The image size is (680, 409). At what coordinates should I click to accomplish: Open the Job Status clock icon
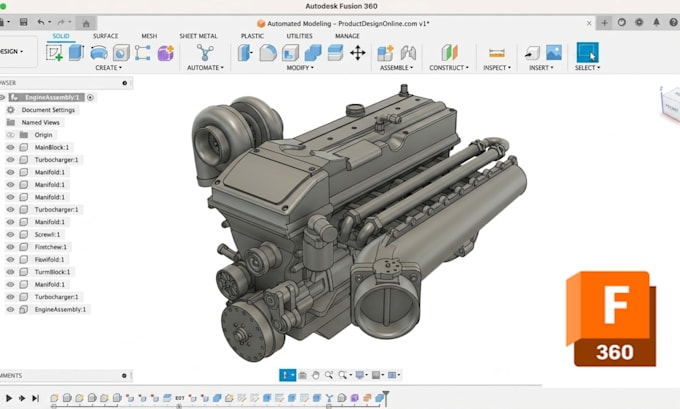coord(622,22)
